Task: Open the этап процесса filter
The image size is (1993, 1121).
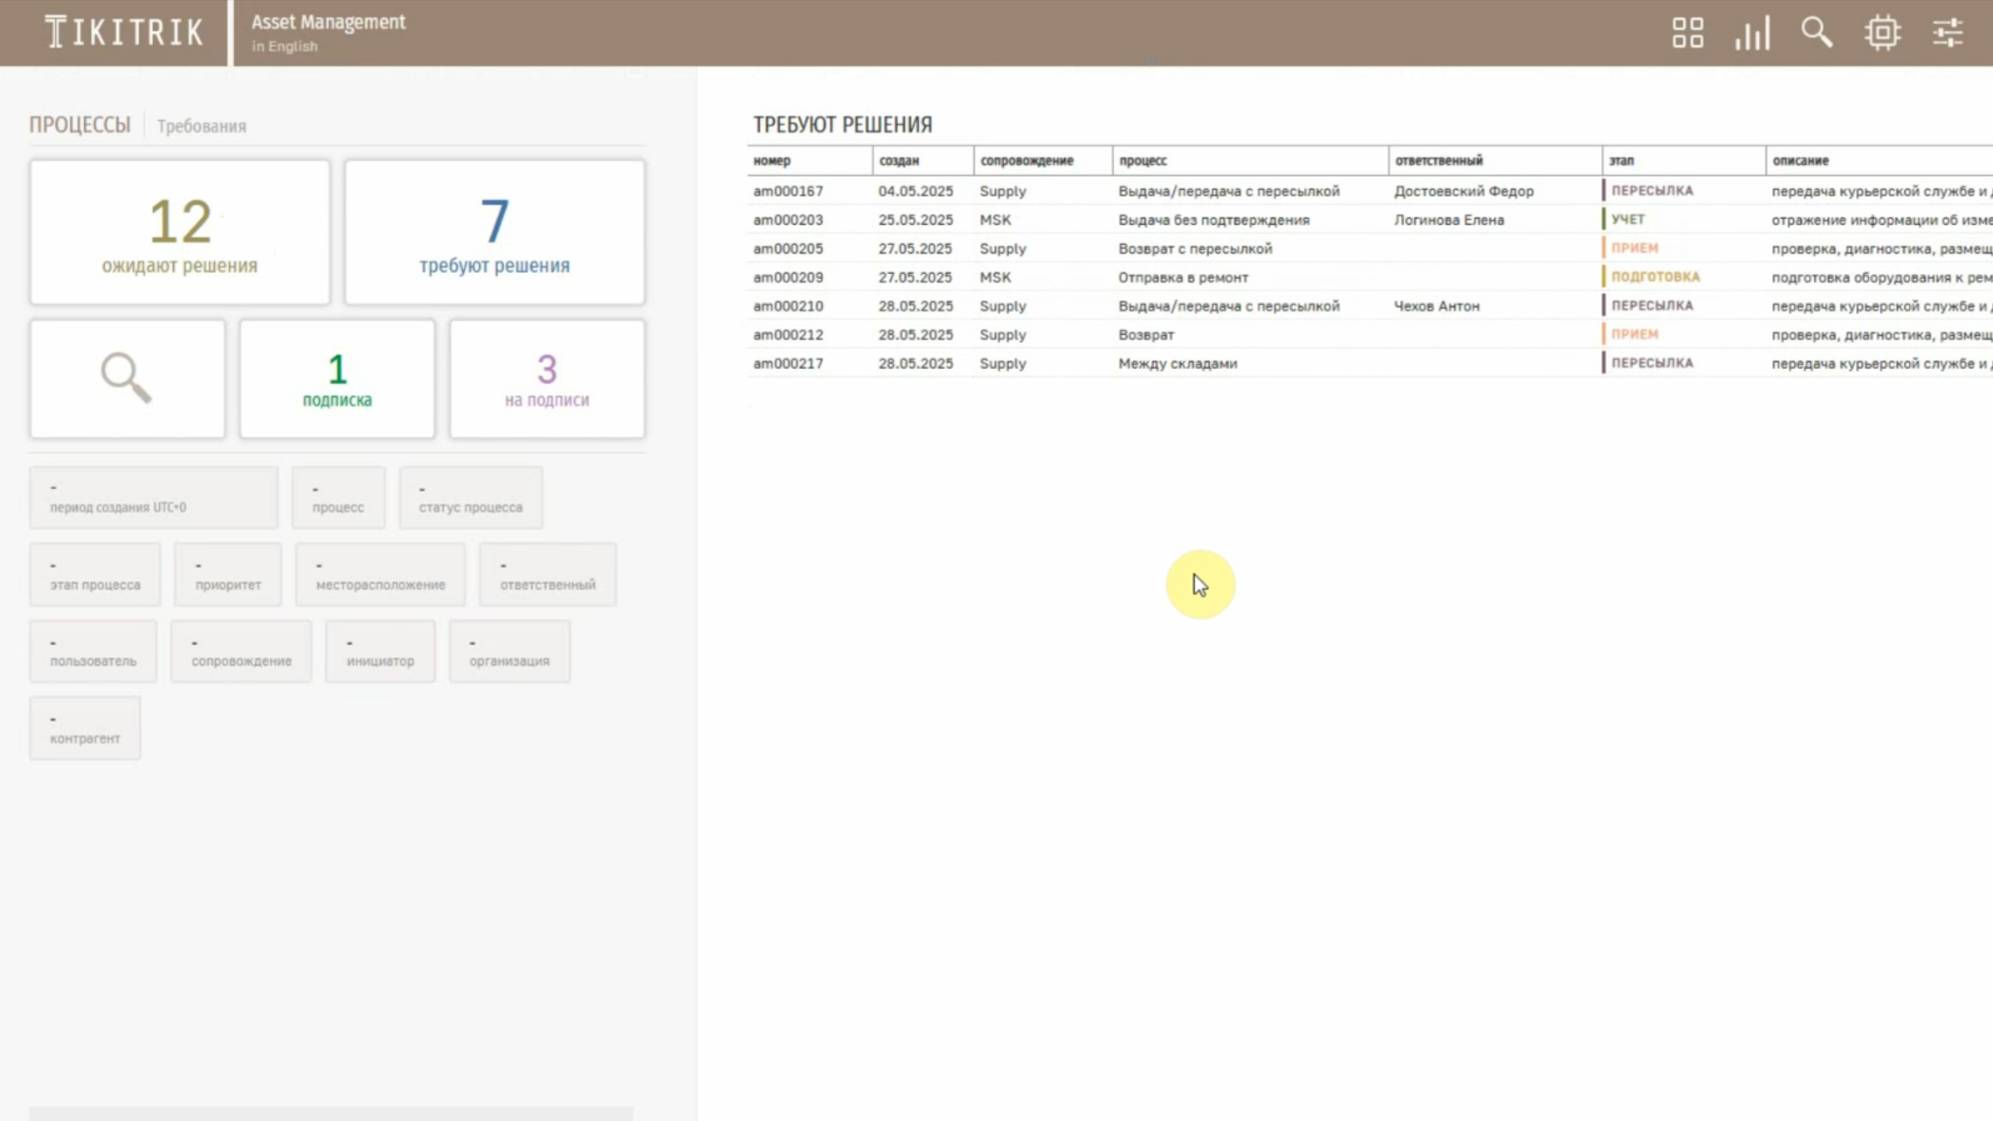Action: tap(95, 574)
